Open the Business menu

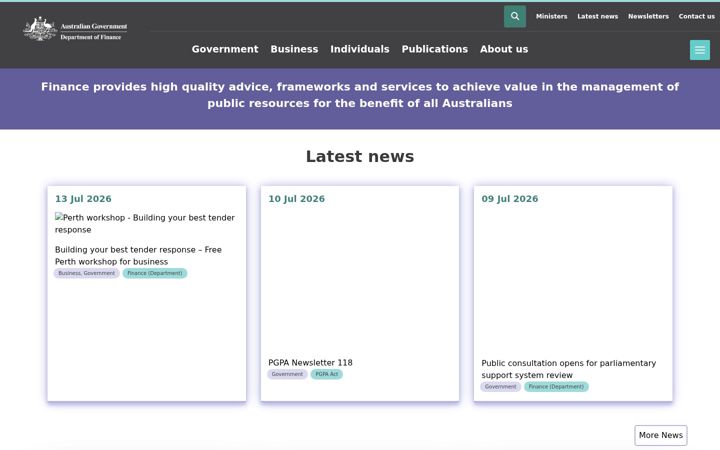[294, 49]
